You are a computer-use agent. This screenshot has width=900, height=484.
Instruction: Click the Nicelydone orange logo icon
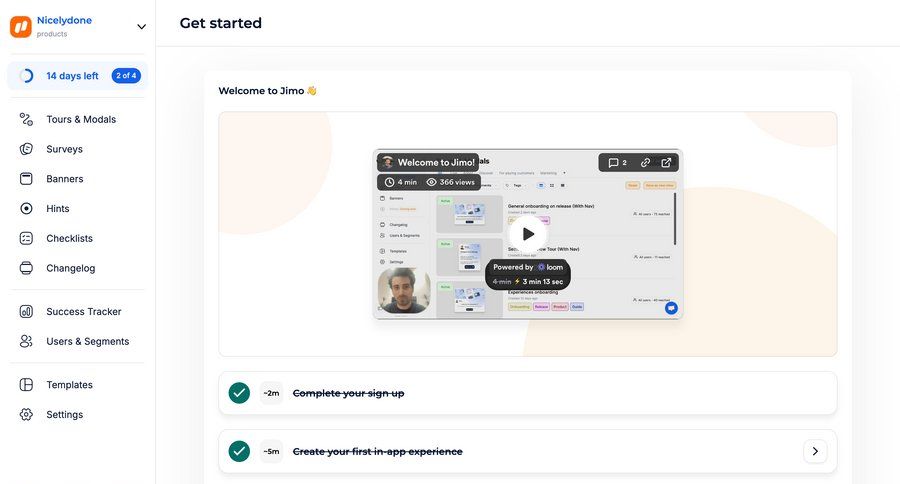point(21,26)
